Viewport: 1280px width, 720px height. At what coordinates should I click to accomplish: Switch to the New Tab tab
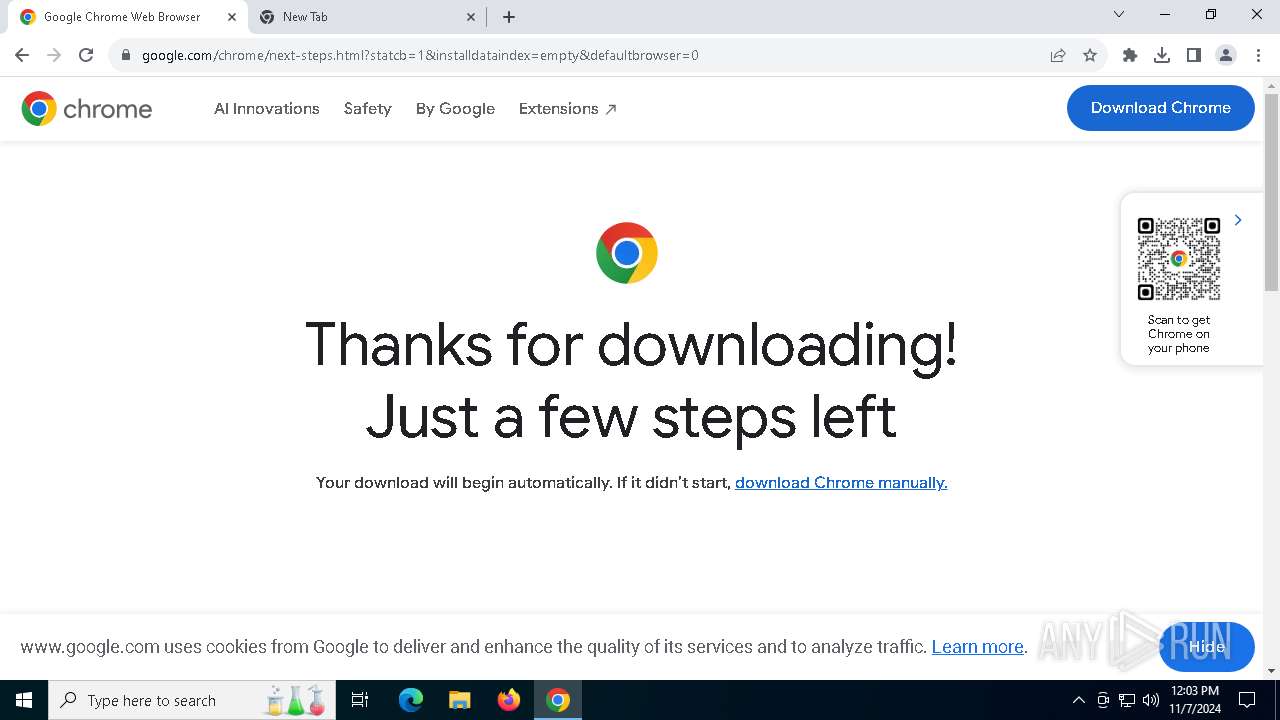point(367,17)
